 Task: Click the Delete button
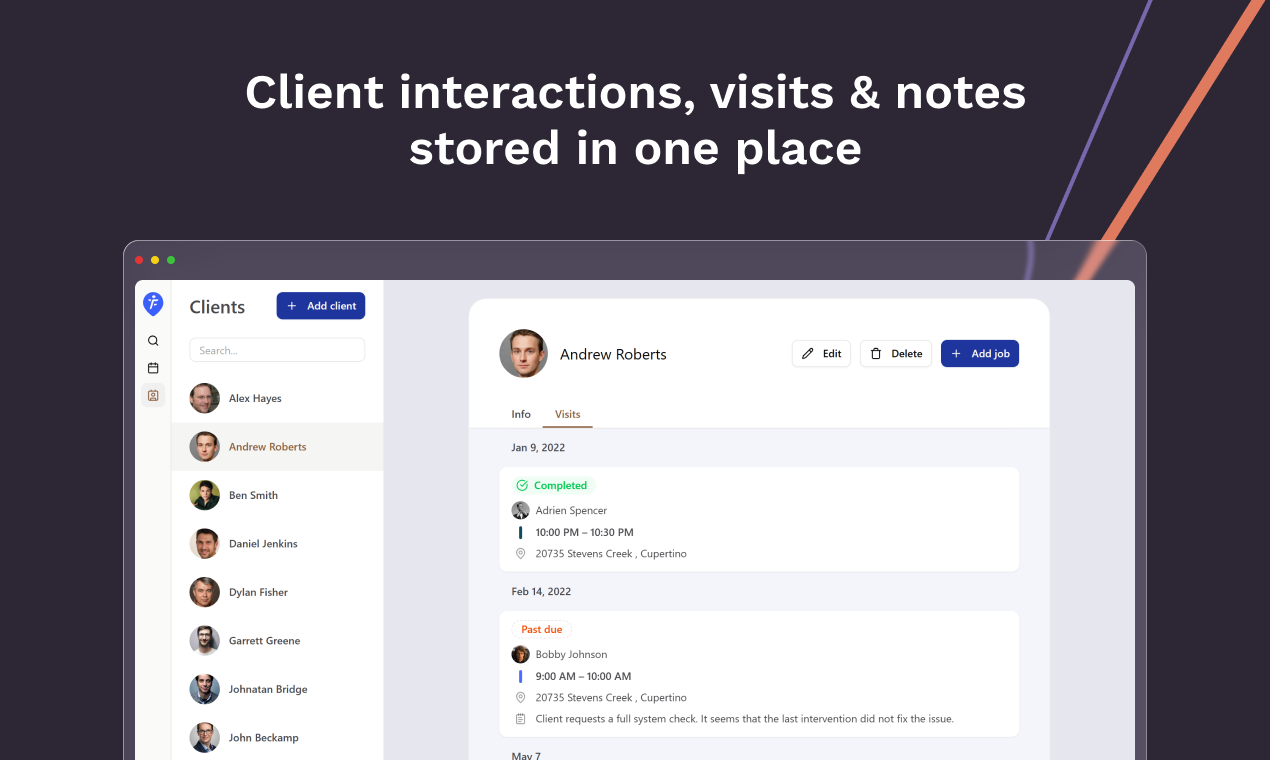896,354
